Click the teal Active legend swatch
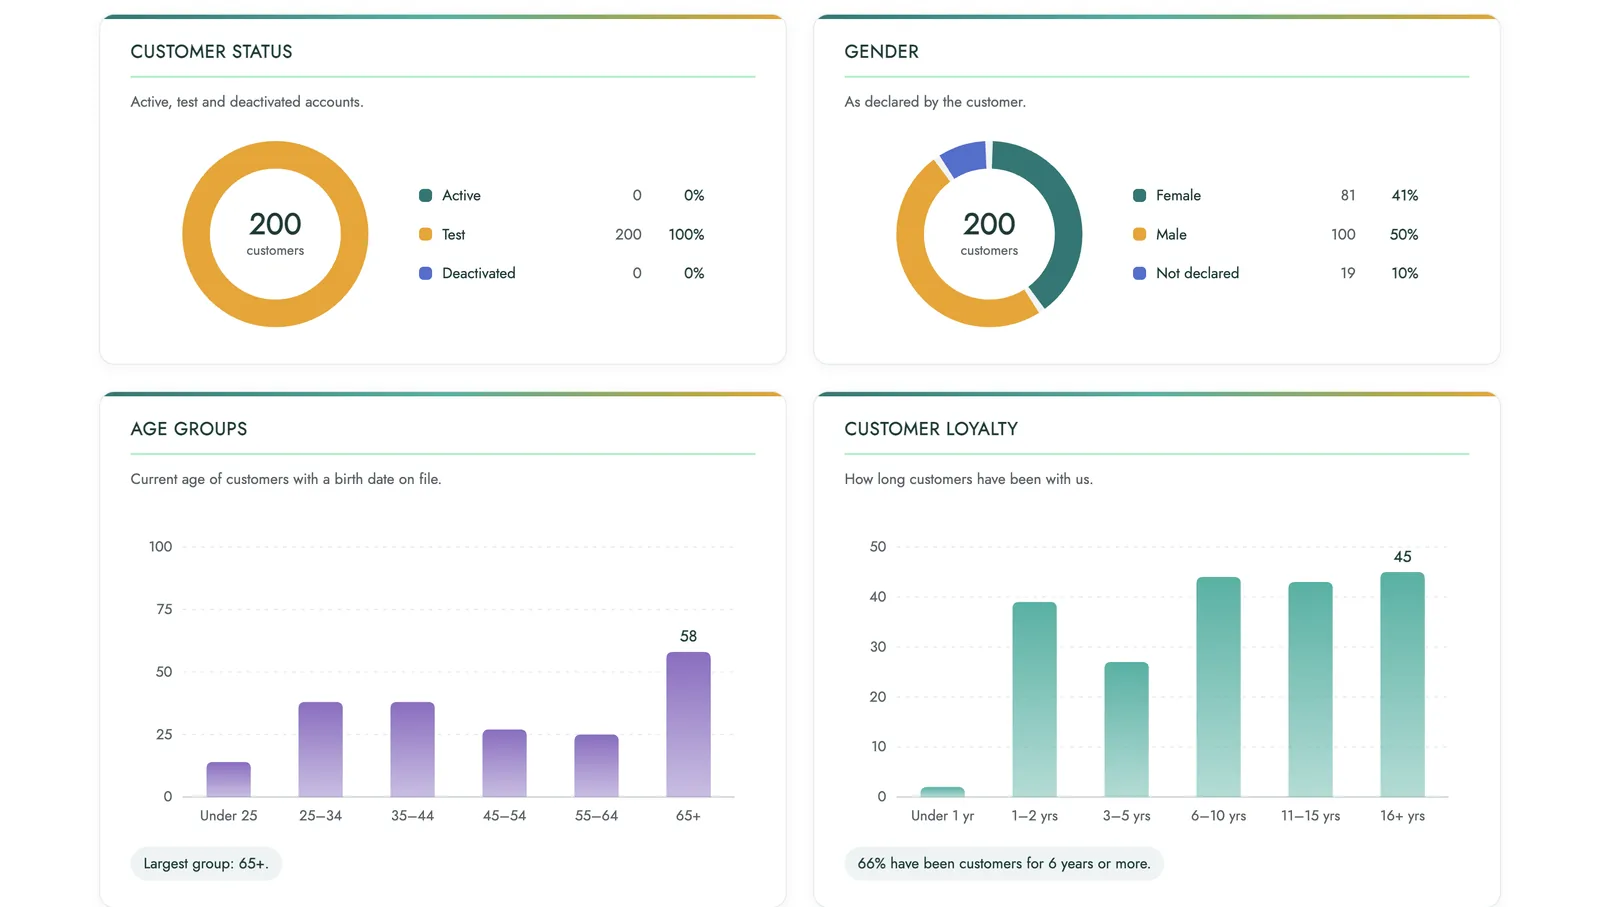Screen dimensions: 1600x907 pyautogui.click(x=425, y=195)
